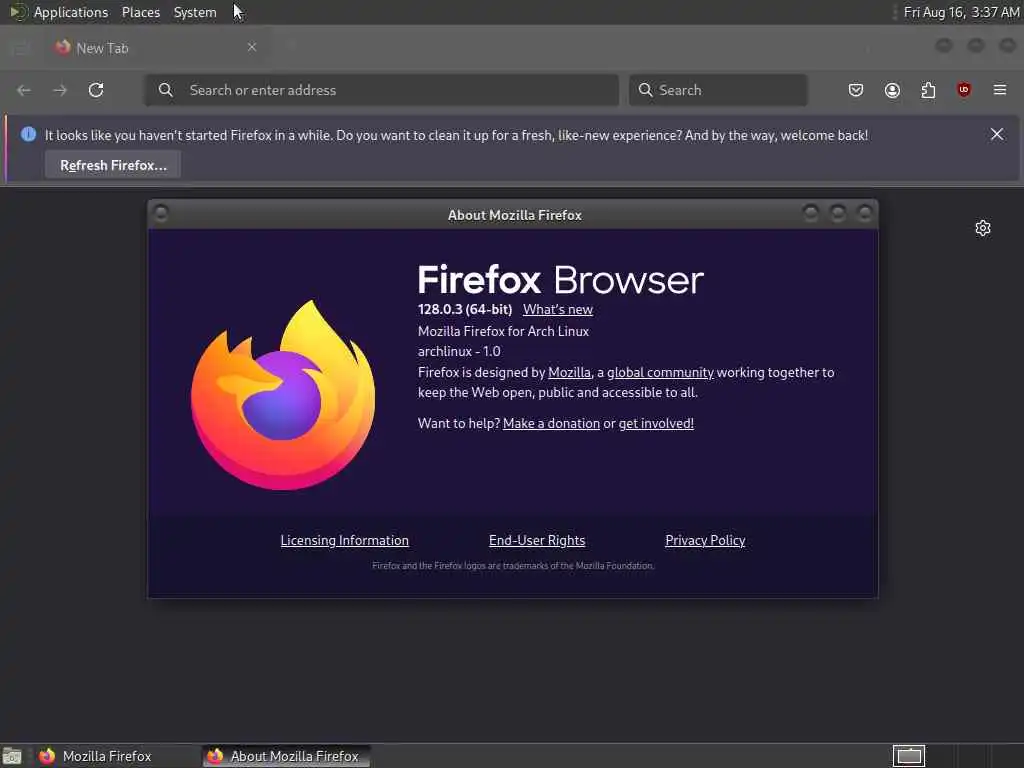Open the Firefox account icon
Screen dimensions: 1024x768
(x=892, y=90)
